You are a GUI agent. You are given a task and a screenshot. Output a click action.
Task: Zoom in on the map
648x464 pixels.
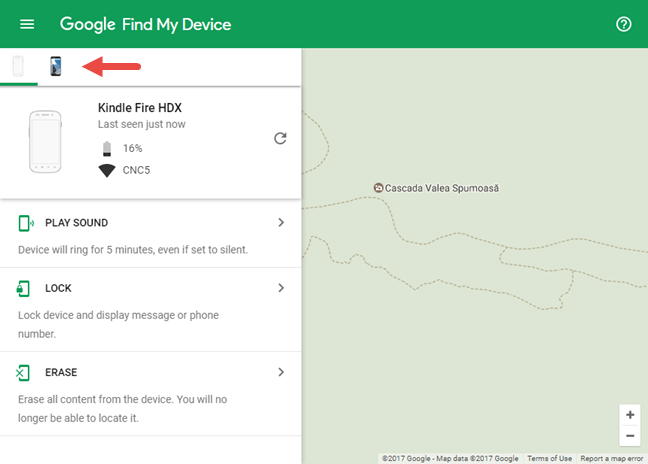[629, 415]
